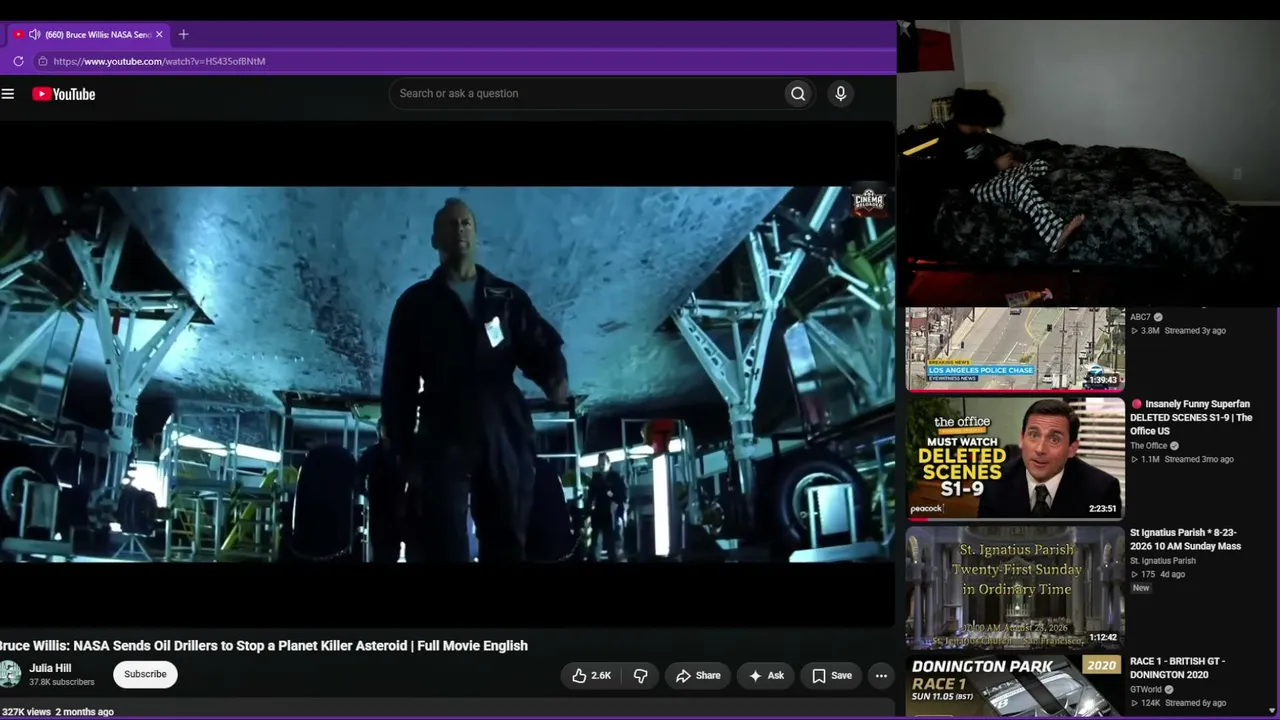Open 'St Ignatius Parish * 8-23-2026' title
The height and width of the screenshot is (720, 1280).
1185,540
